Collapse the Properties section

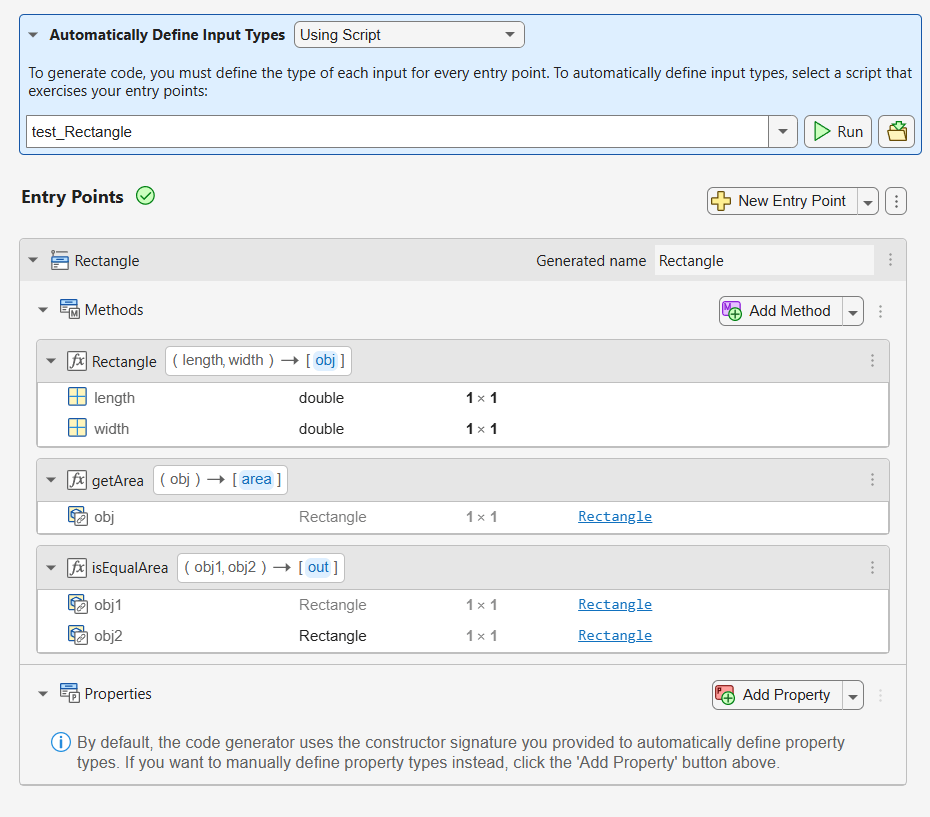click(43, 694)
